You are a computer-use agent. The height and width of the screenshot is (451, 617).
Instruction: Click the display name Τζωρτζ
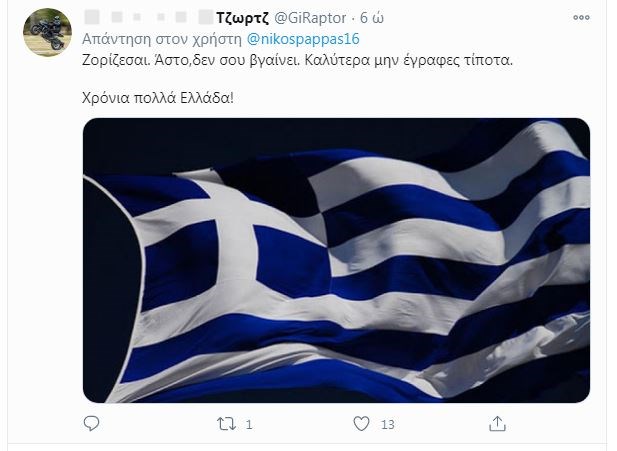[x=242, y=18]
